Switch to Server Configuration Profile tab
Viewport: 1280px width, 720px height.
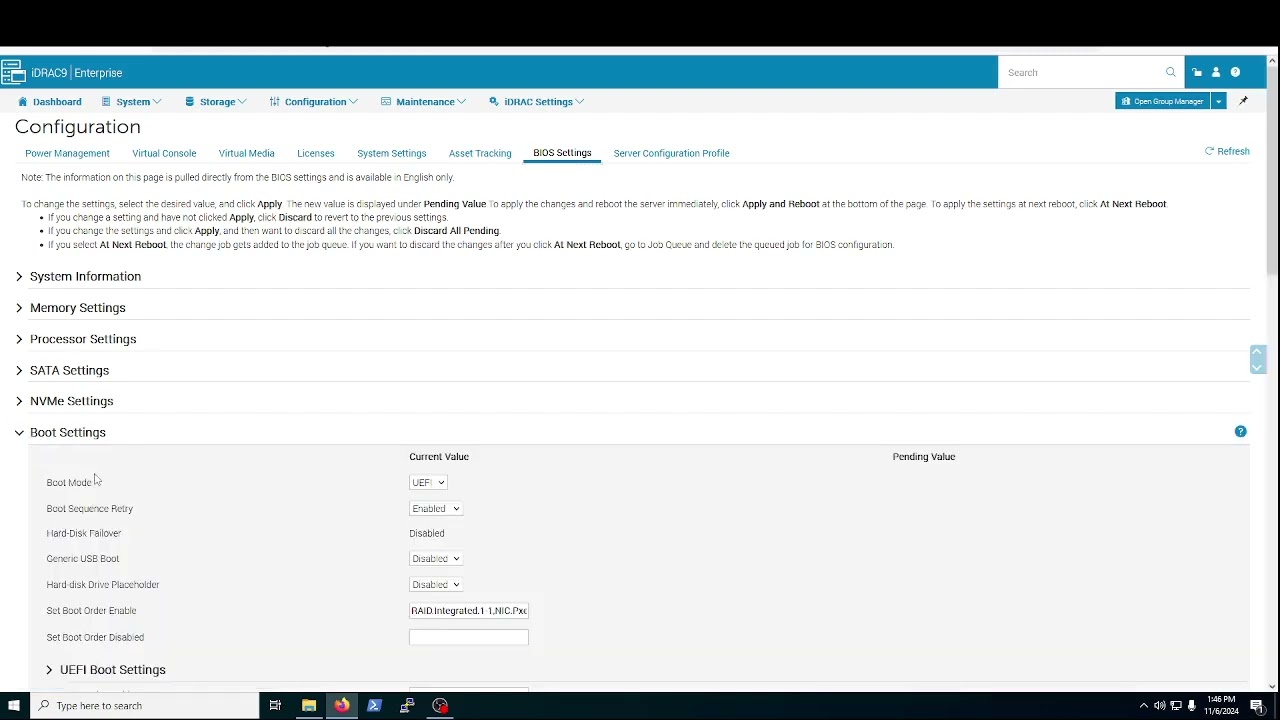tap(671, 153)
